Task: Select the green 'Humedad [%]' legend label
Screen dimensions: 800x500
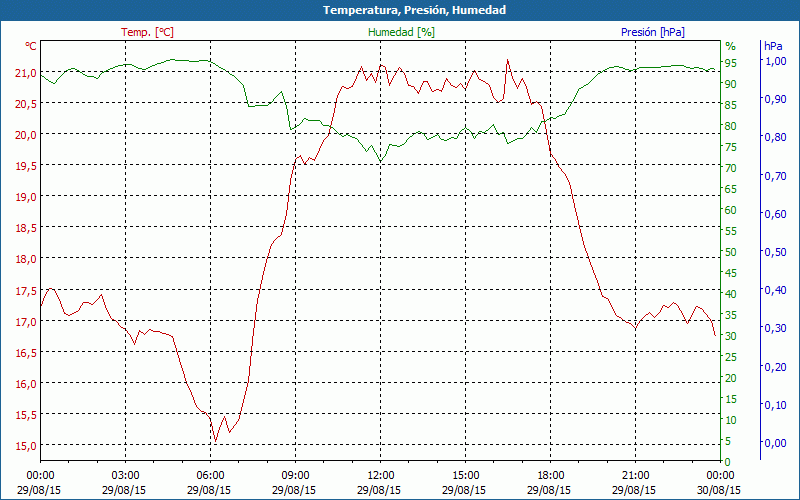Action: coord(401,32)
